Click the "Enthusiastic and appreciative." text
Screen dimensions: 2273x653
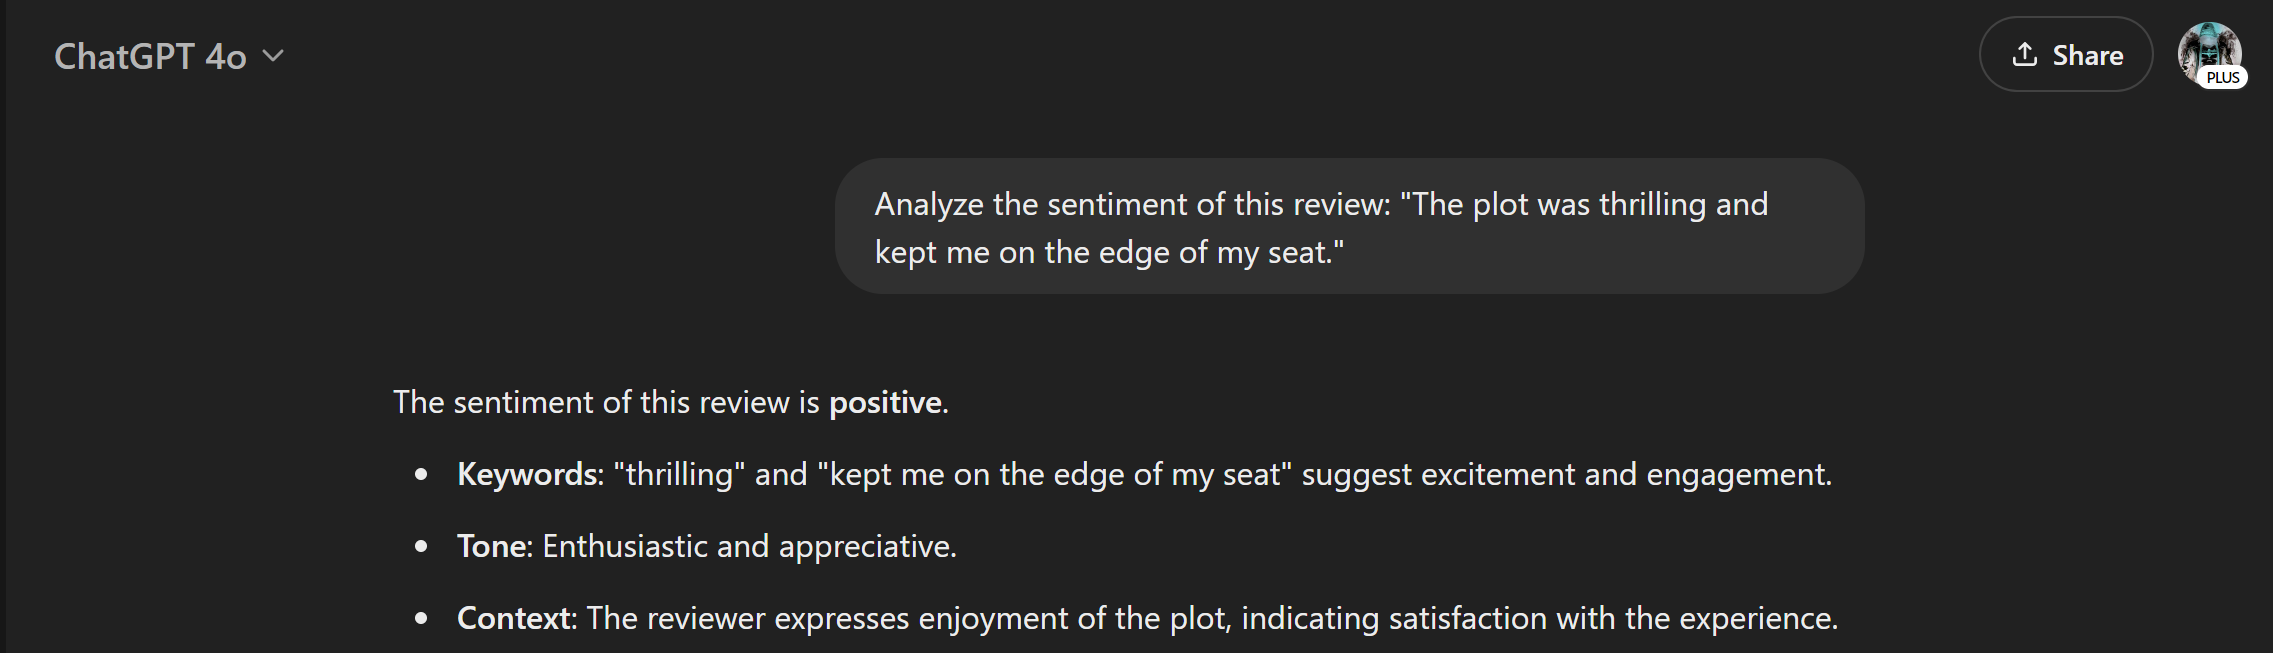pos(749,546)
